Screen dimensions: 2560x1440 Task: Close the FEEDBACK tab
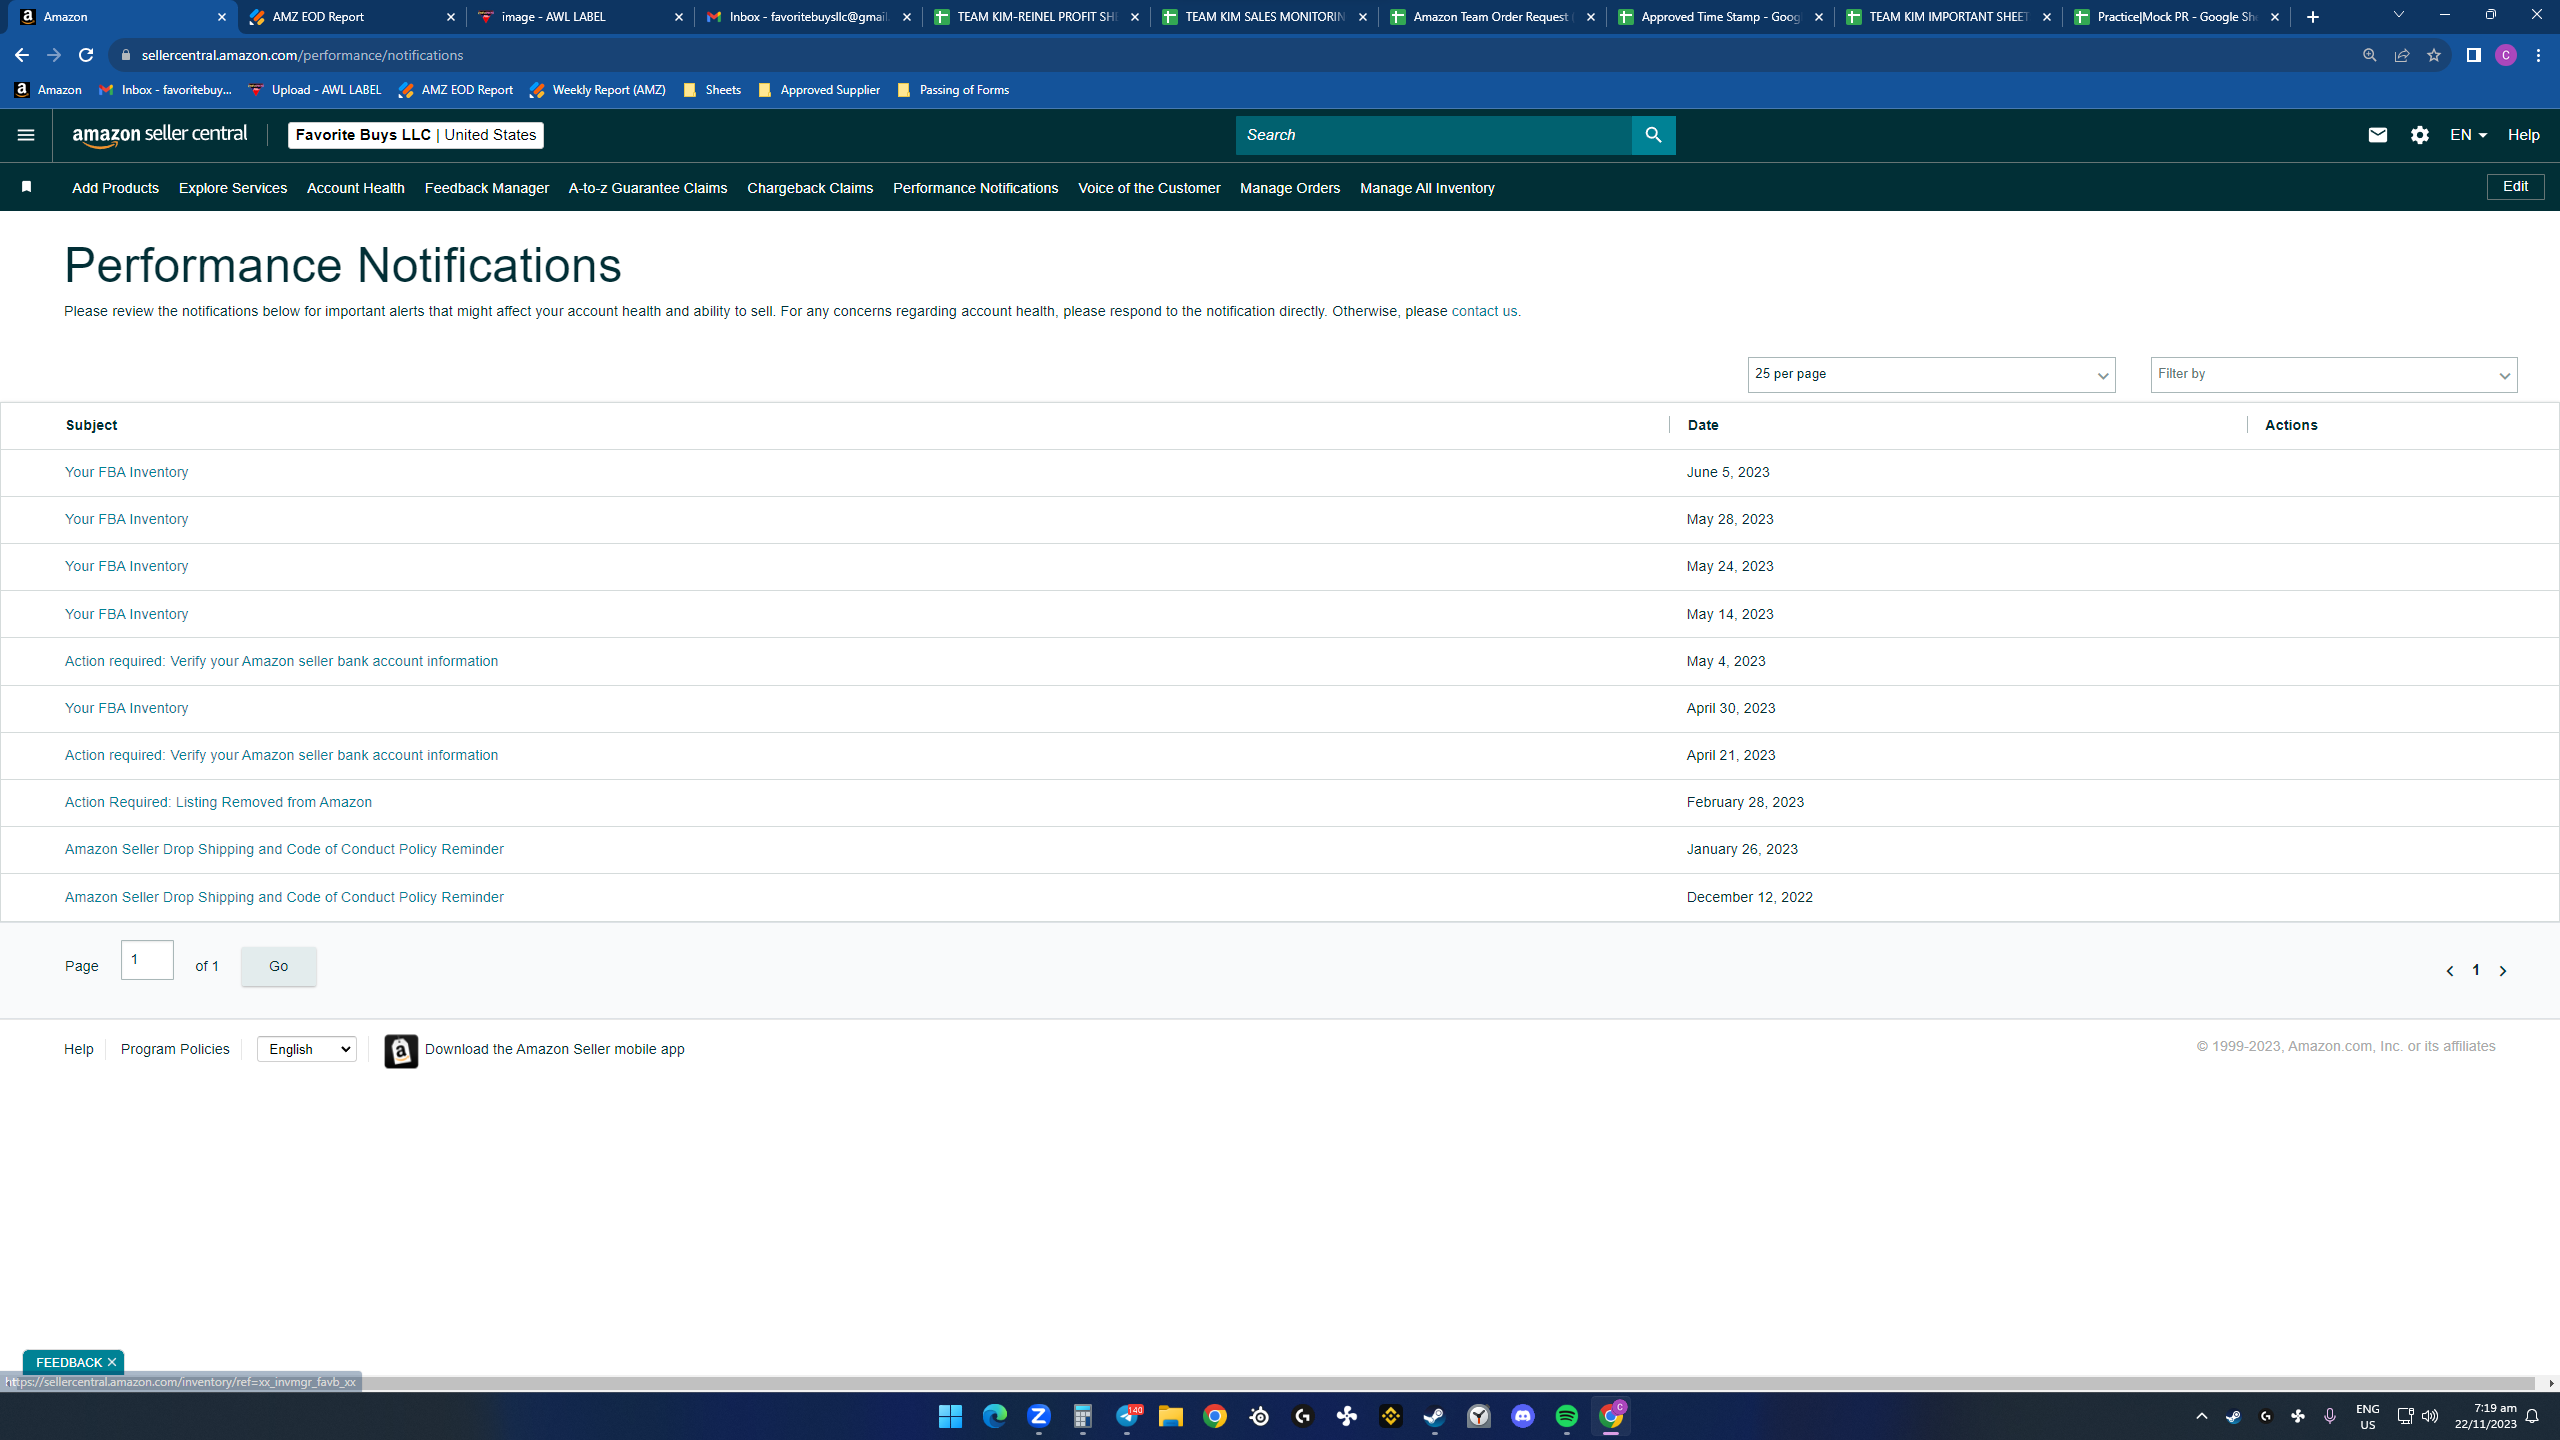click(112, 1362)
